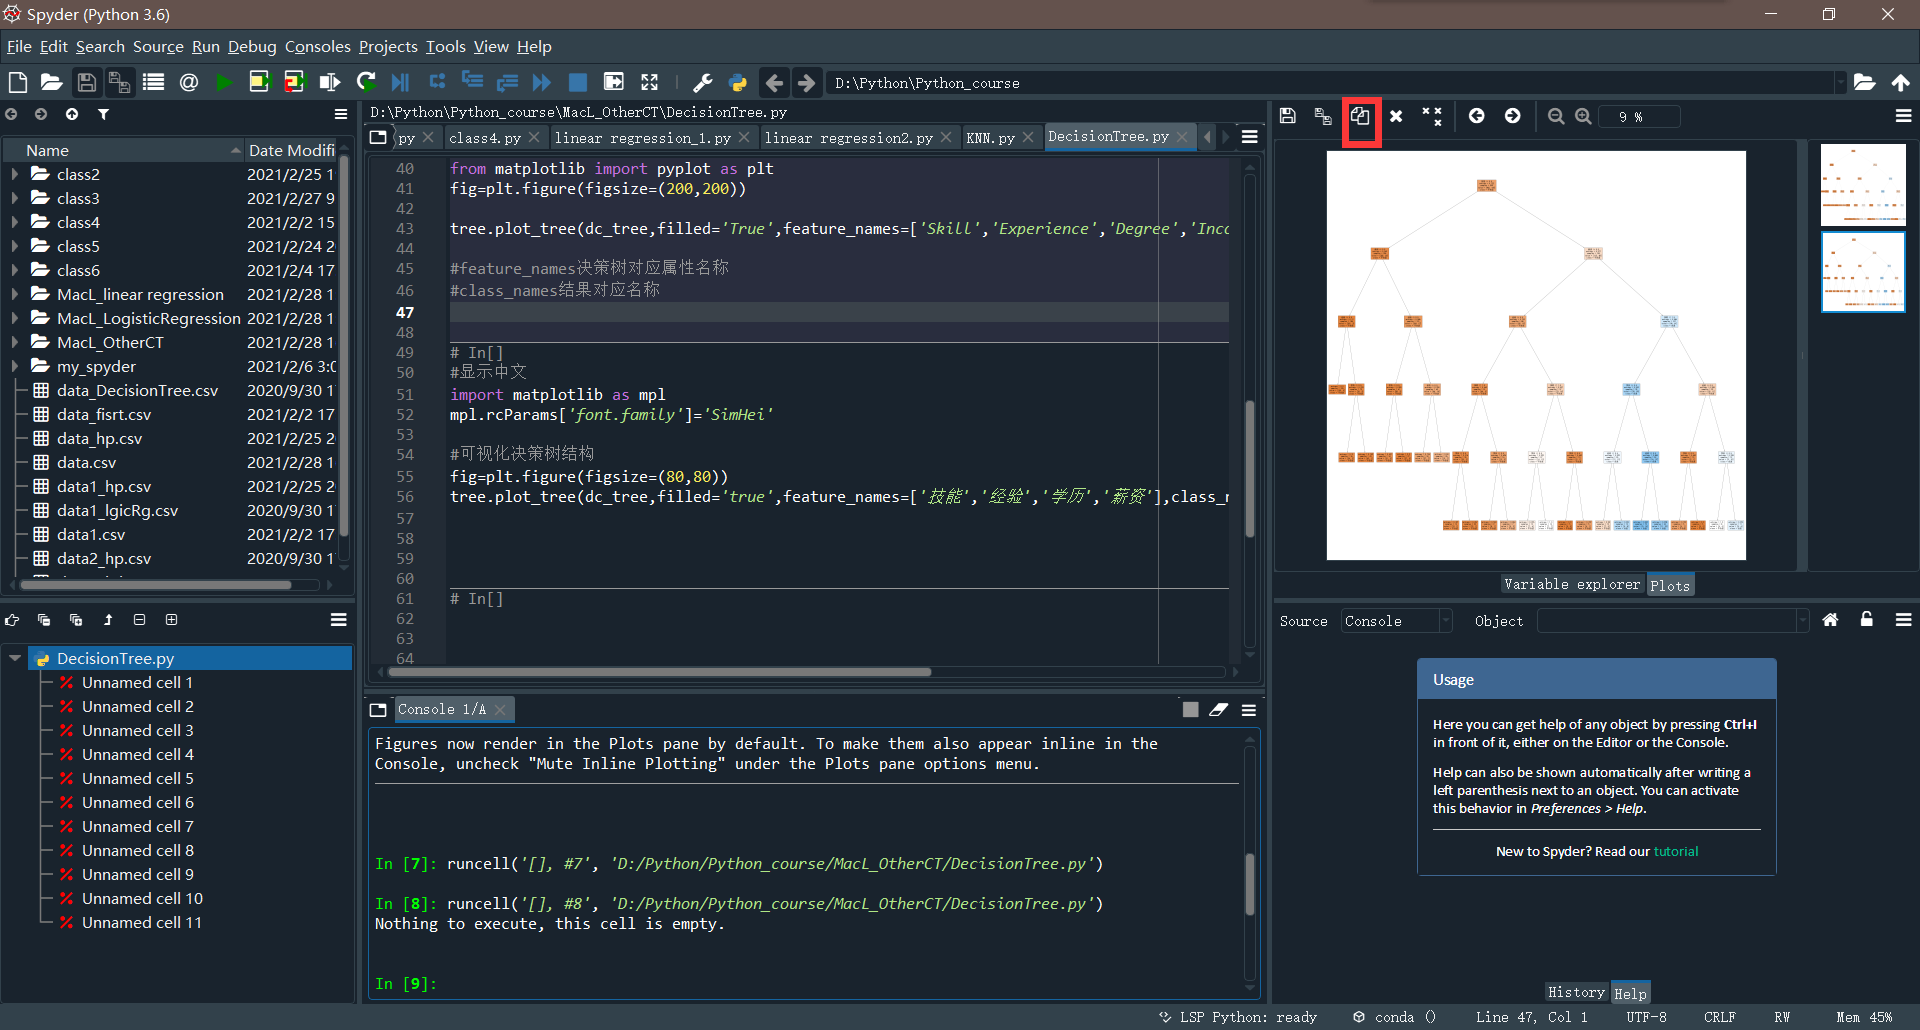1920x1030 pixels.
Task: Click Run selection or current line icon
Action: 329,82
